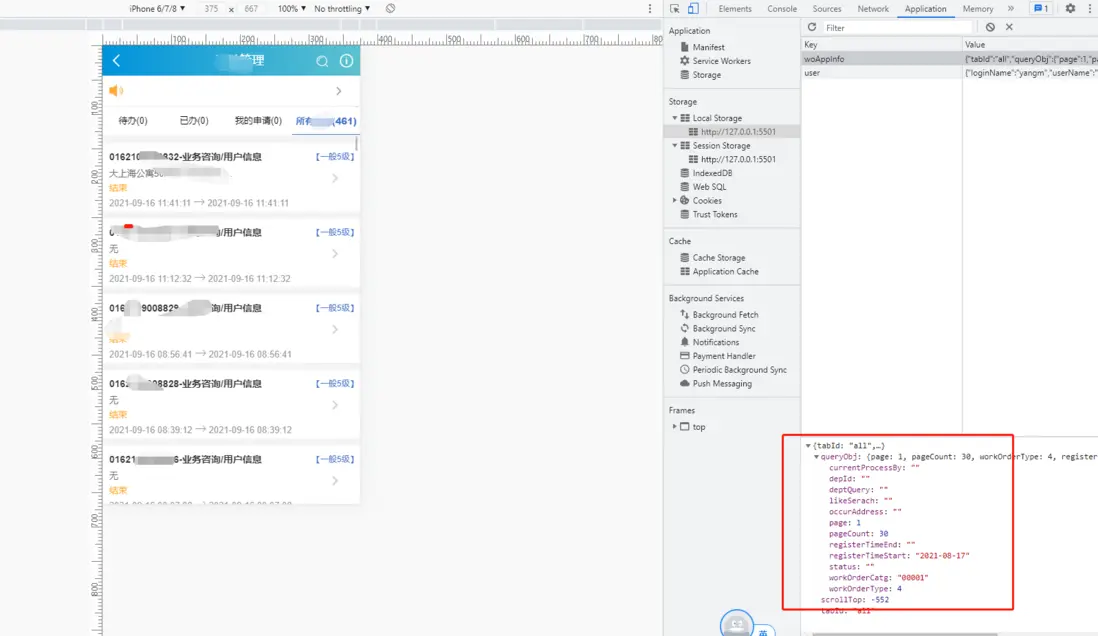Open work order dated 2021-09-16 11:41:11
Screen dimensions: 1098x636
[231, 179]
